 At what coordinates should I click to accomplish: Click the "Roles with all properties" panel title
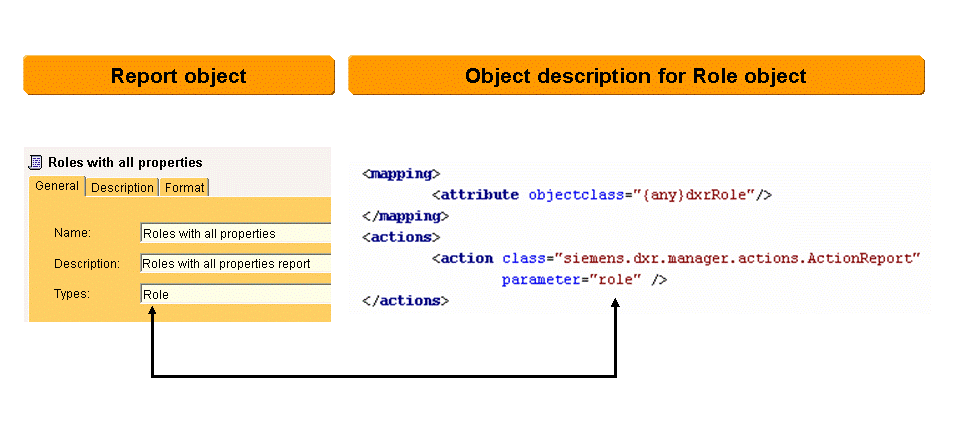coord(125,162)
